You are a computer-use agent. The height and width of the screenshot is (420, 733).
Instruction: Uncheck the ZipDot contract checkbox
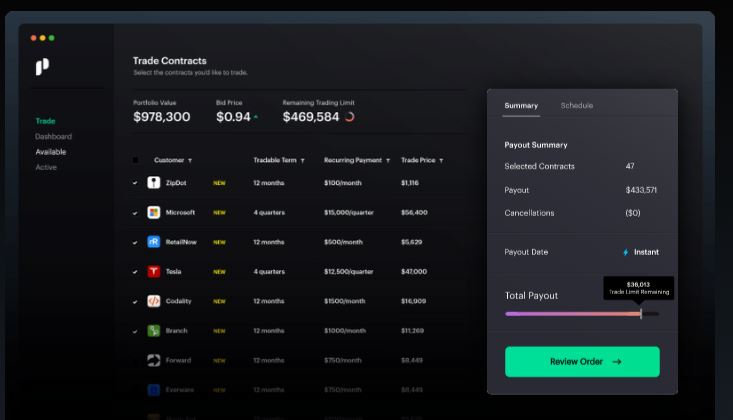[135, 184]
